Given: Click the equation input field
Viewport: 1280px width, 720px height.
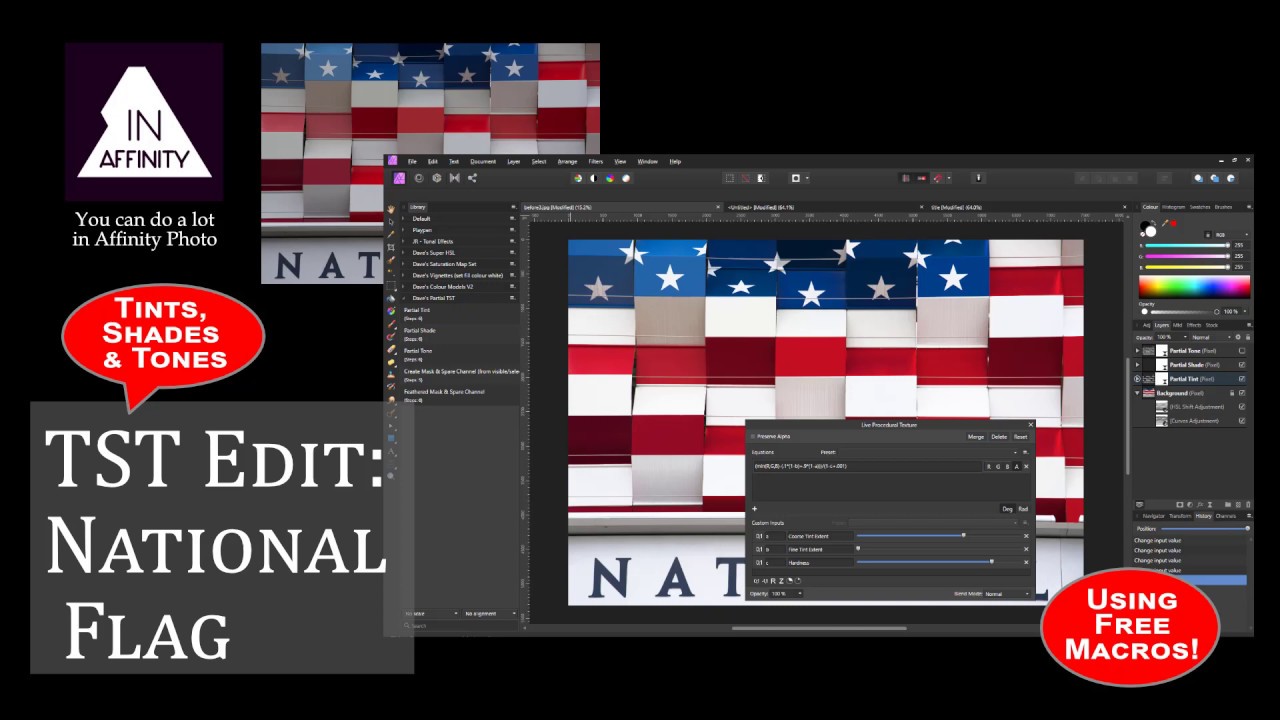Looking at the screenshot, I should (867, 466).
